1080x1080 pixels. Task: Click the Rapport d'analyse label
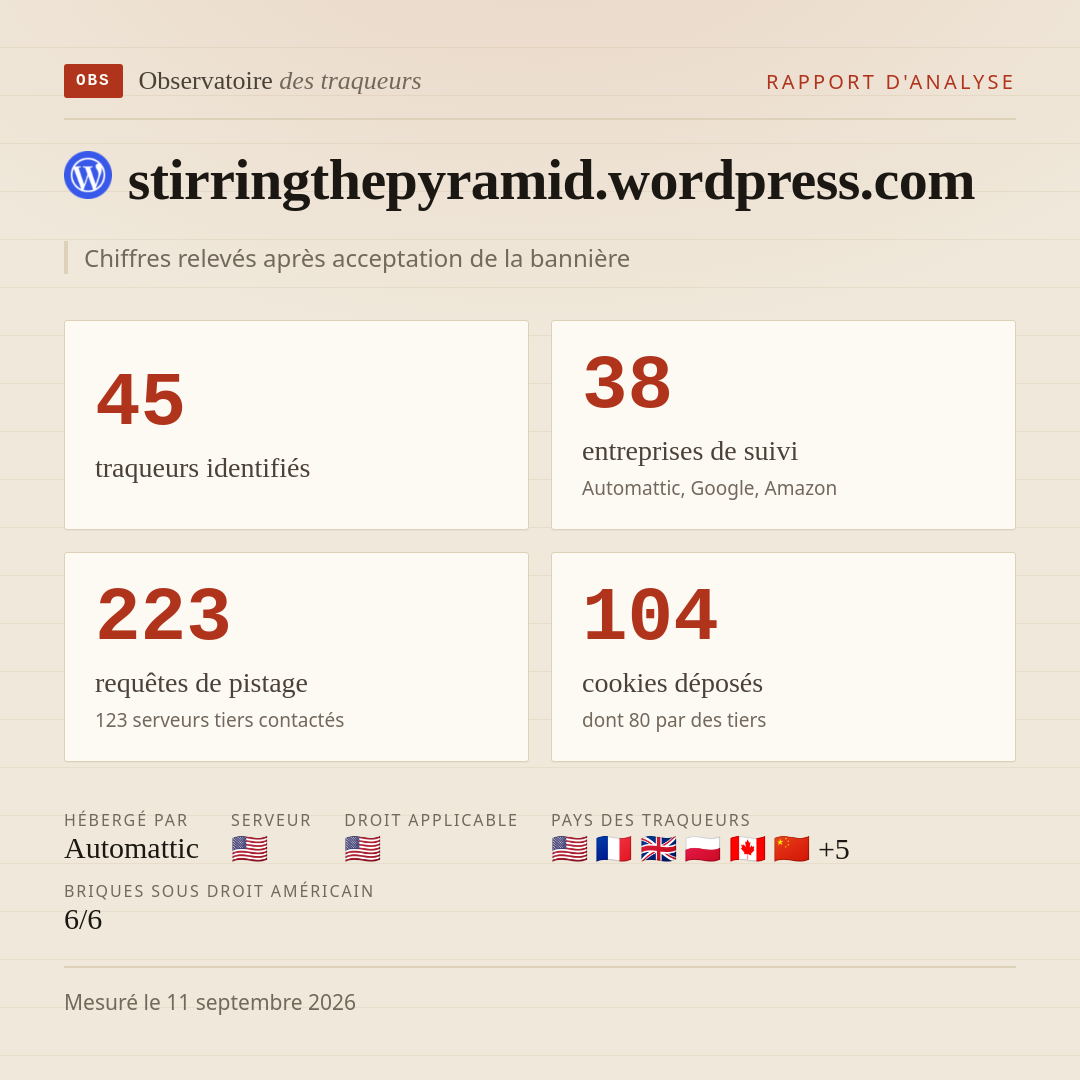[x=891, y=82]
